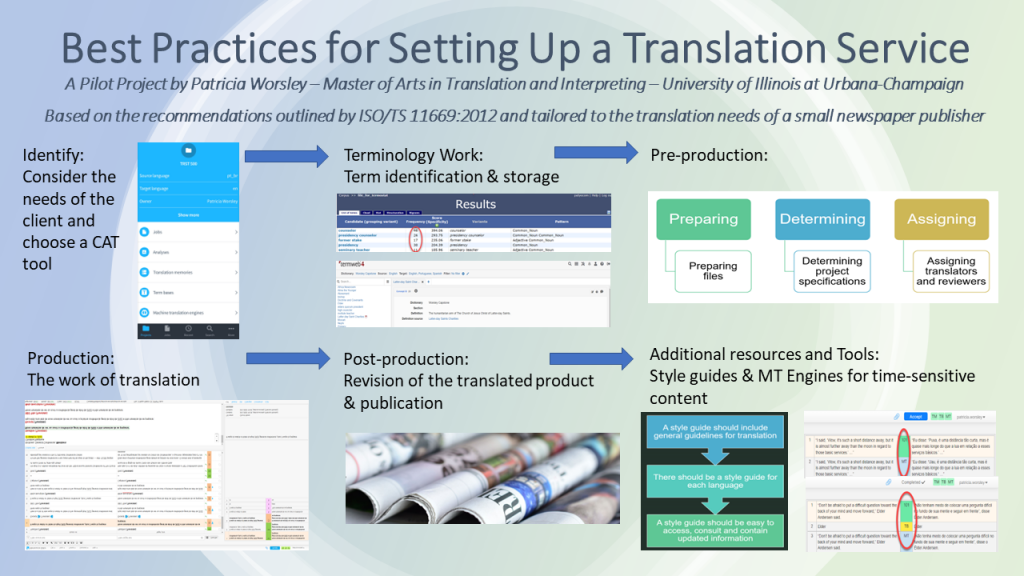Open the Jobs tab in the bottom bar
The height and width of the screenshot is (576, 1024).
(167, 331)
